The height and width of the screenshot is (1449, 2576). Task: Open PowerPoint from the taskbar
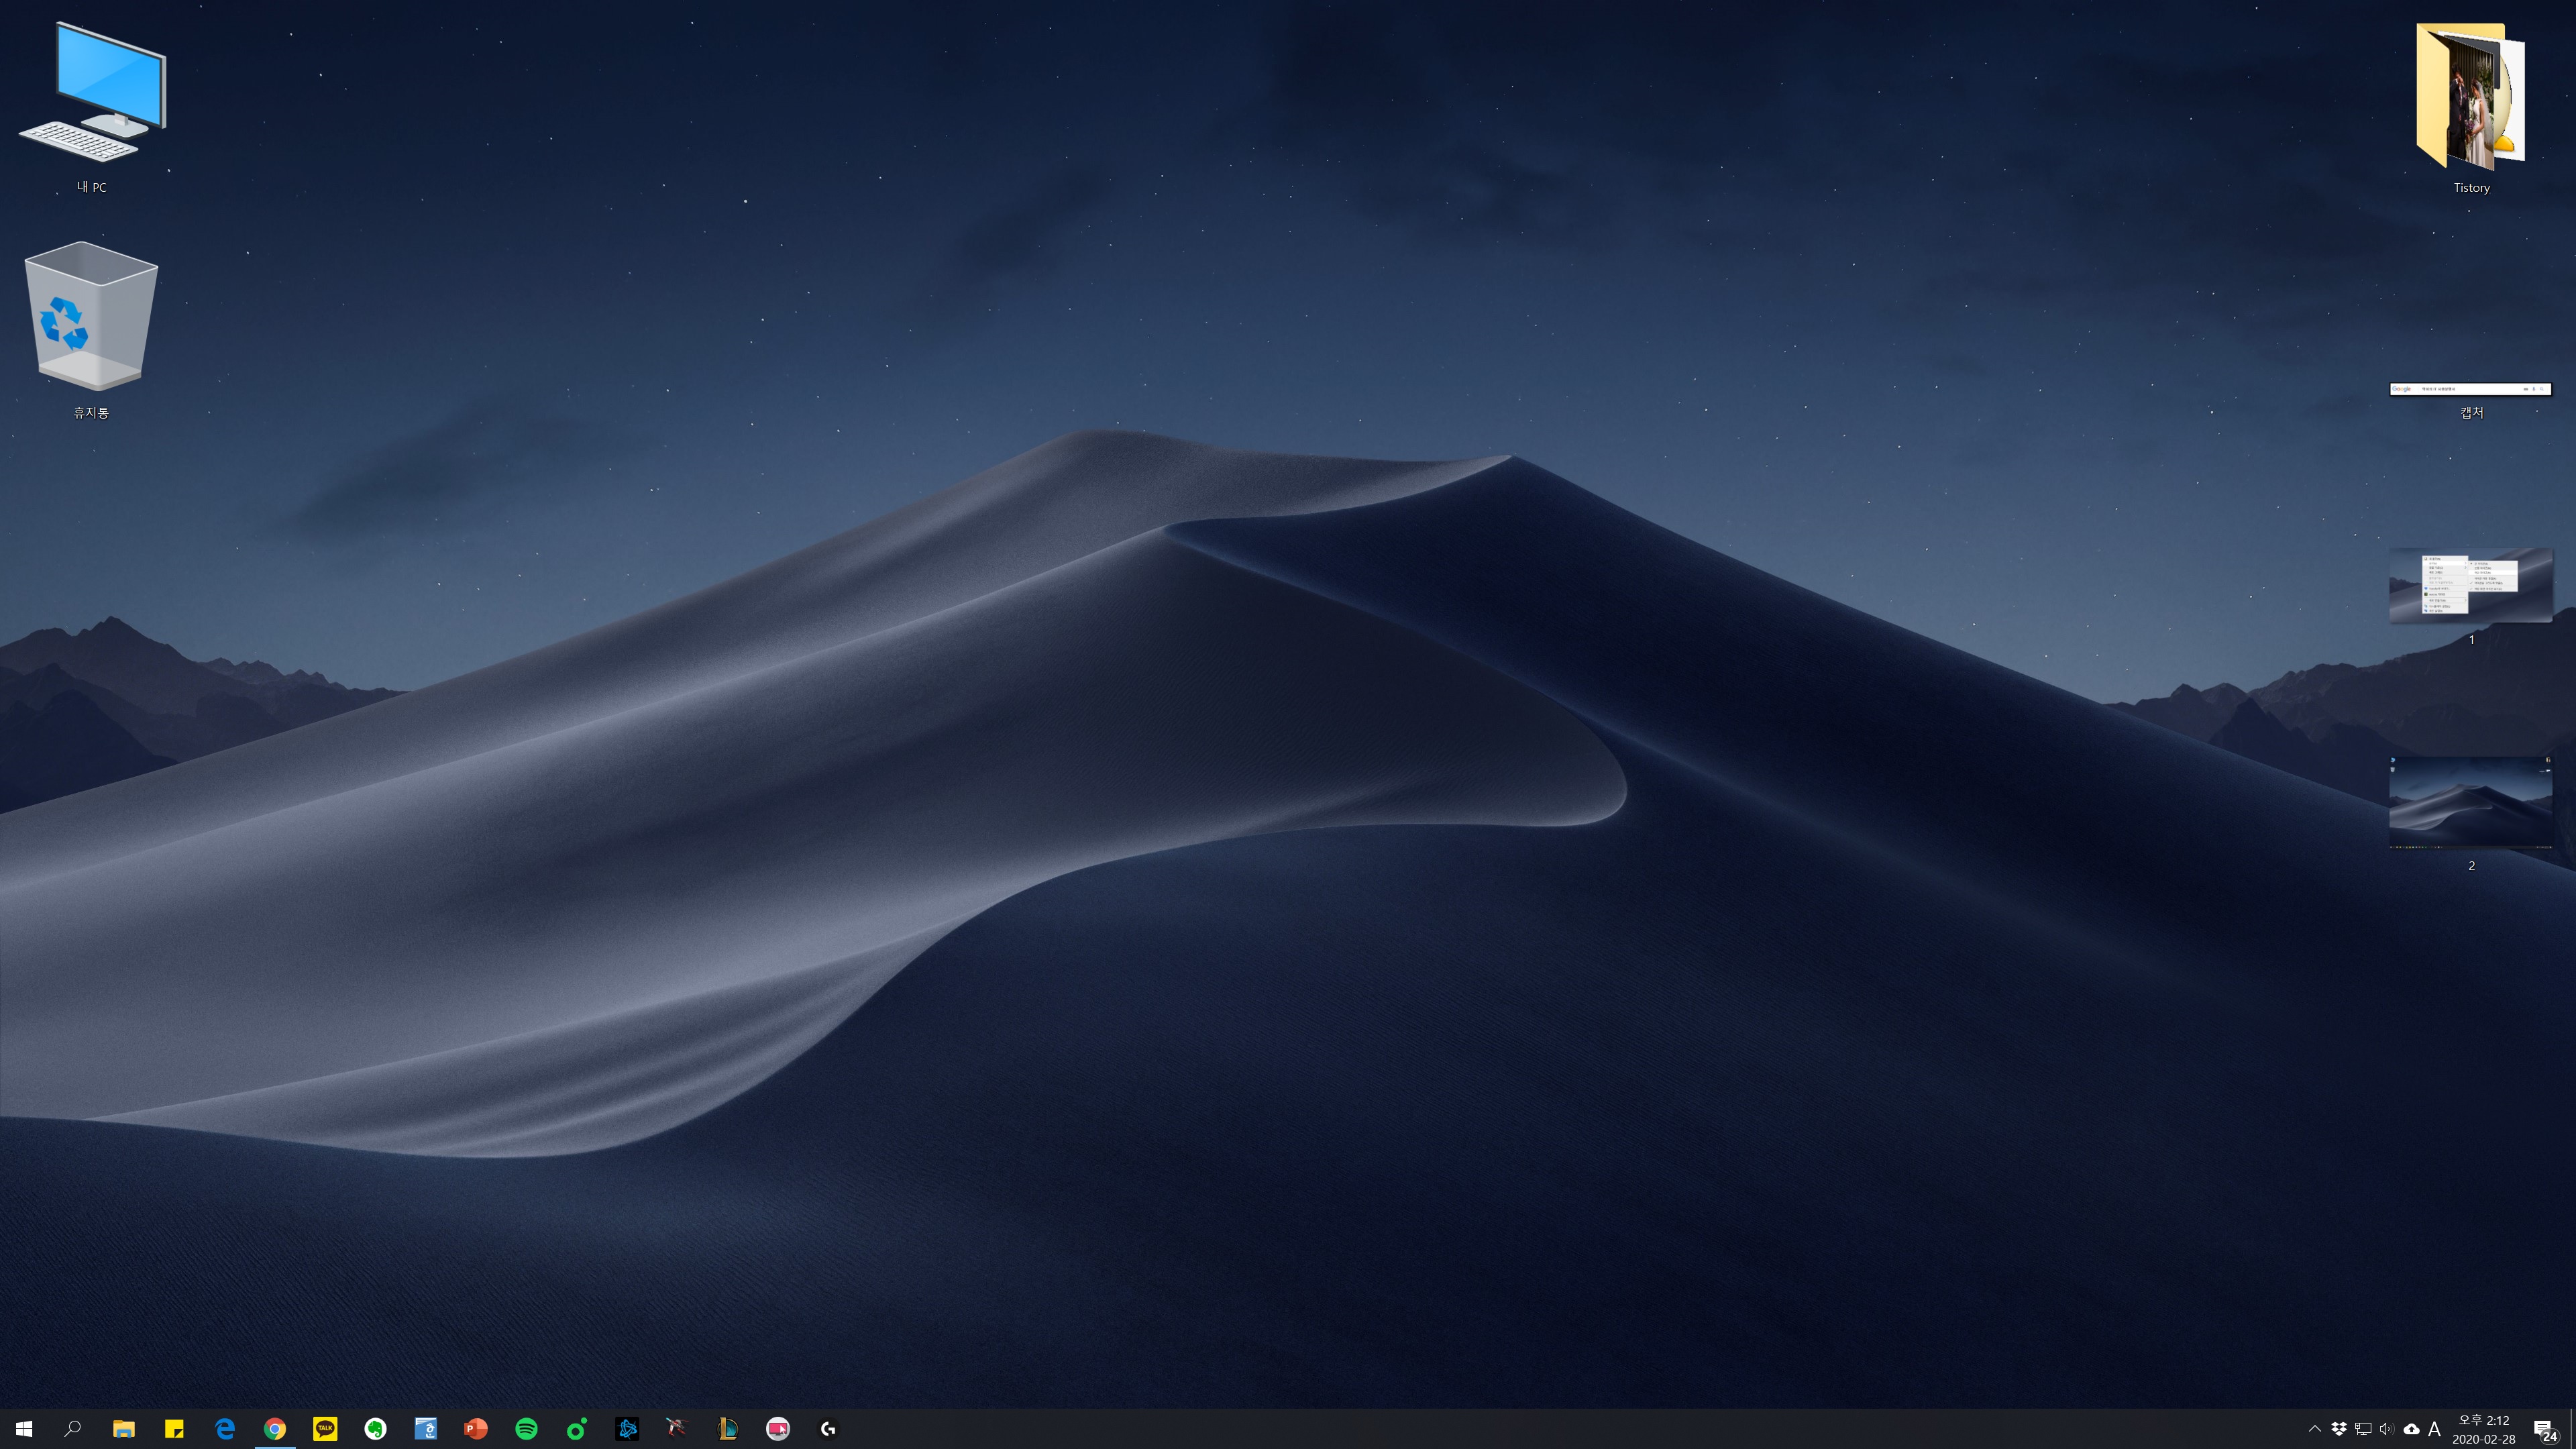(476, 1428)
